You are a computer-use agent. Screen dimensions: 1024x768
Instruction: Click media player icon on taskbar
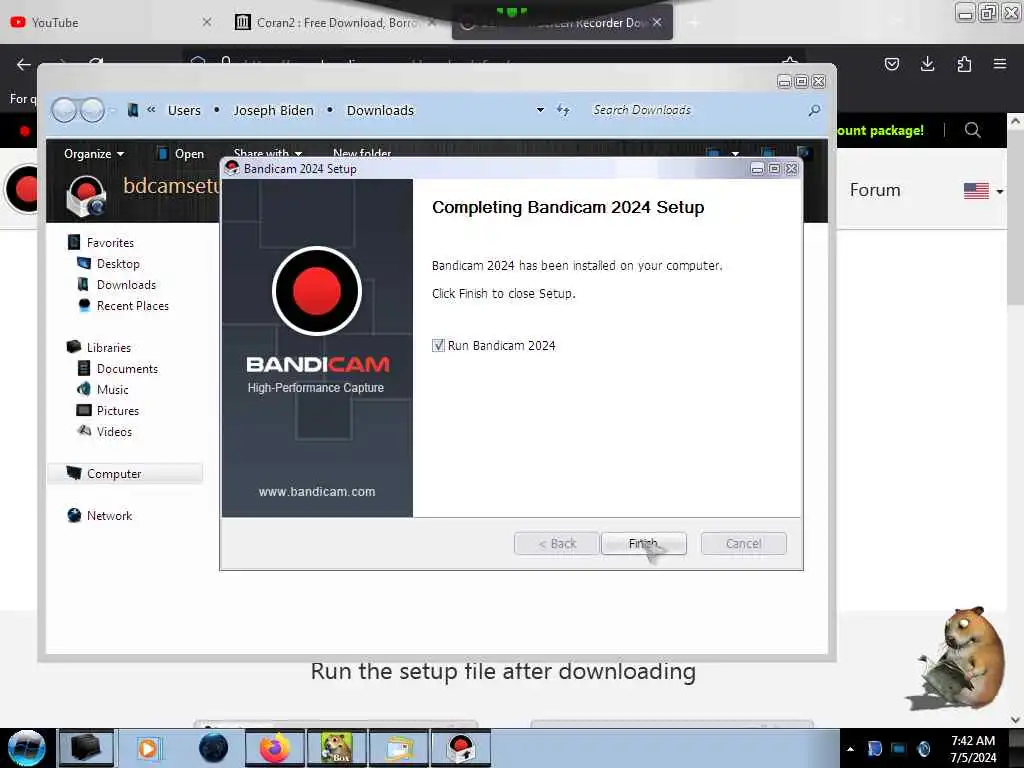tap(148, 748)
